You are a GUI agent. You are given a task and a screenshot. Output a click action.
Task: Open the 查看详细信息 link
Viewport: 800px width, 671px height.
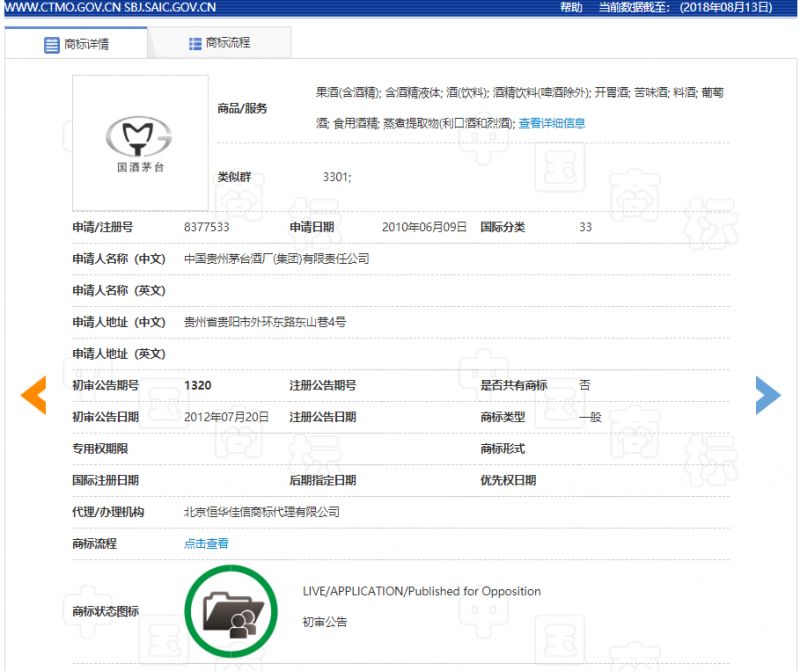pos(552,123)
